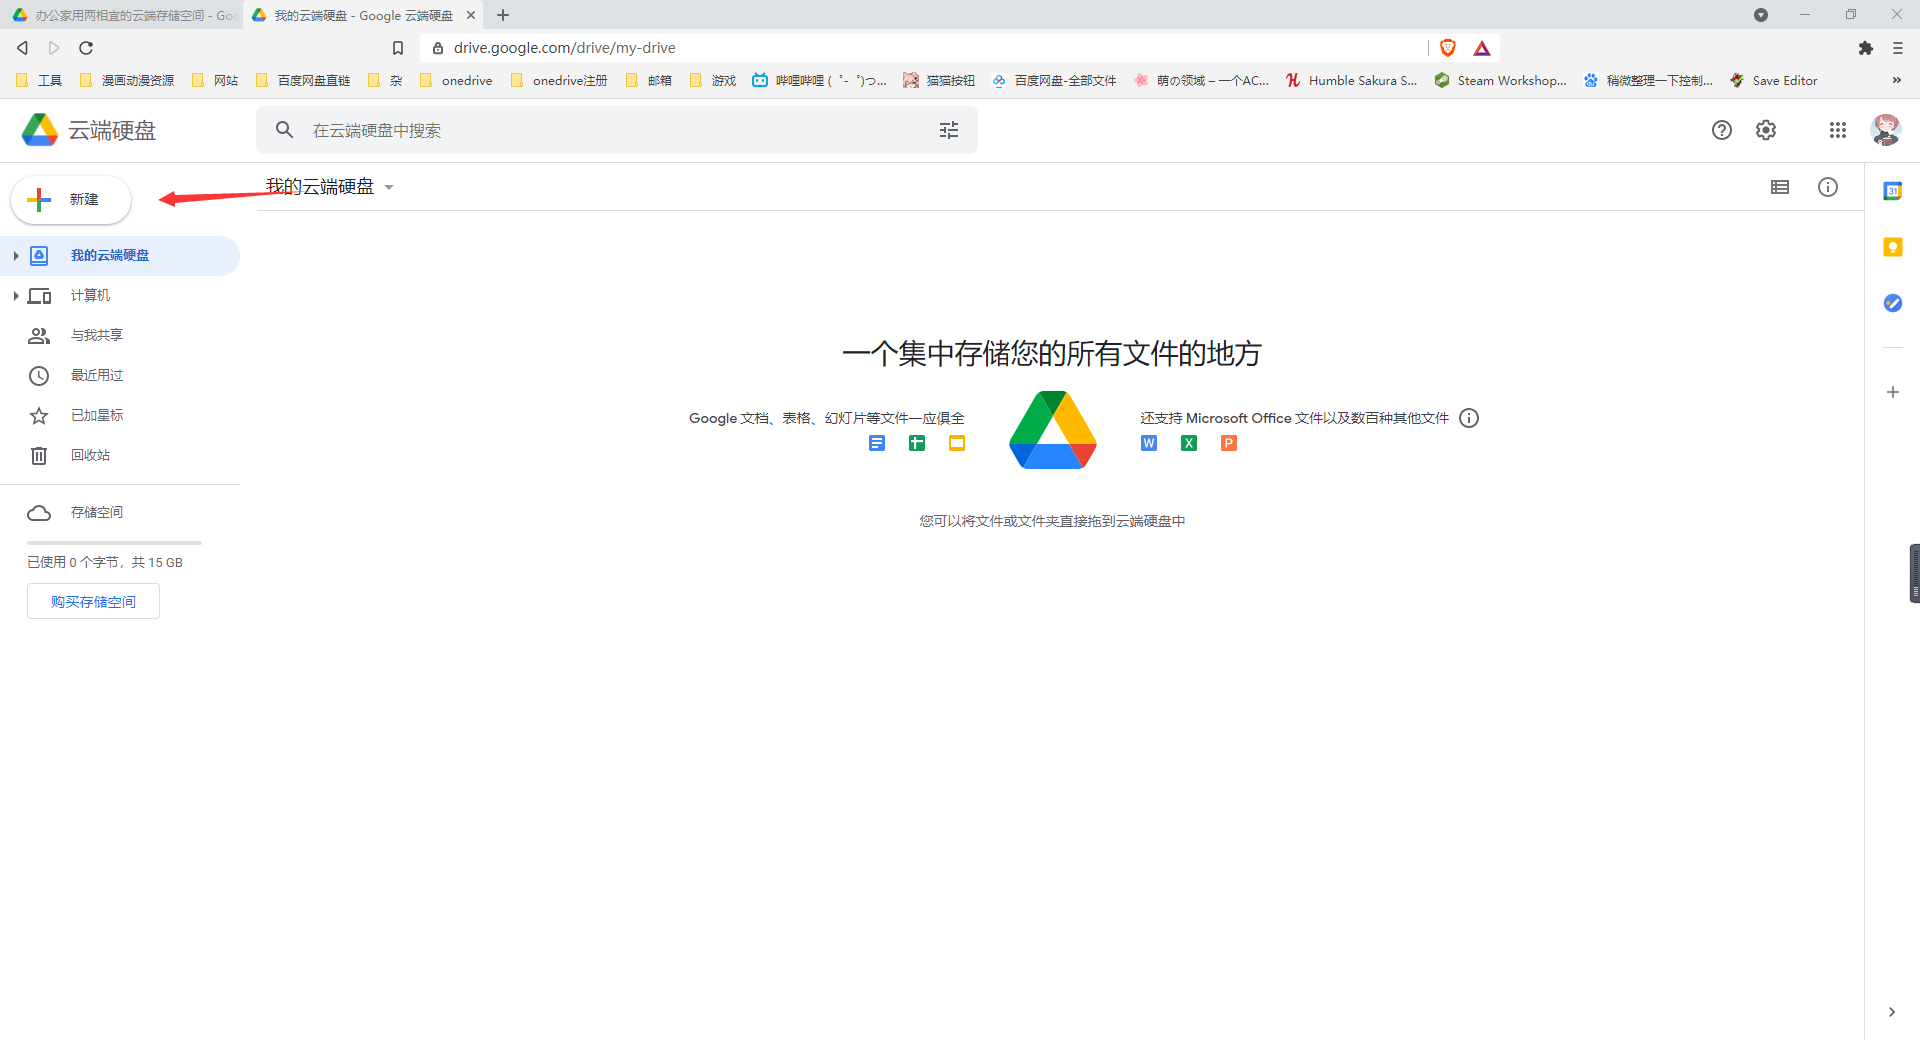
Task: Open Google Keep side panel icon
Action: 1892,247
